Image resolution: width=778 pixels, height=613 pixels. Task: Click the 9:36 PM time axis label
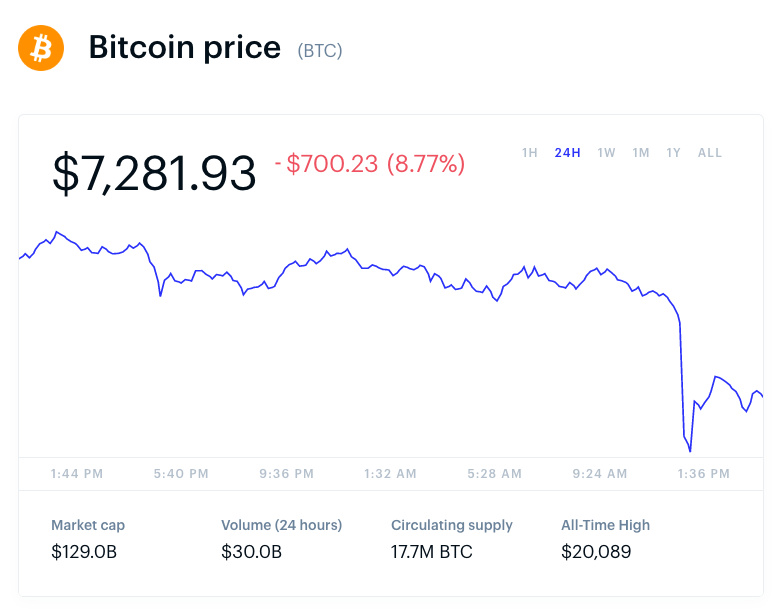point(287,473)
